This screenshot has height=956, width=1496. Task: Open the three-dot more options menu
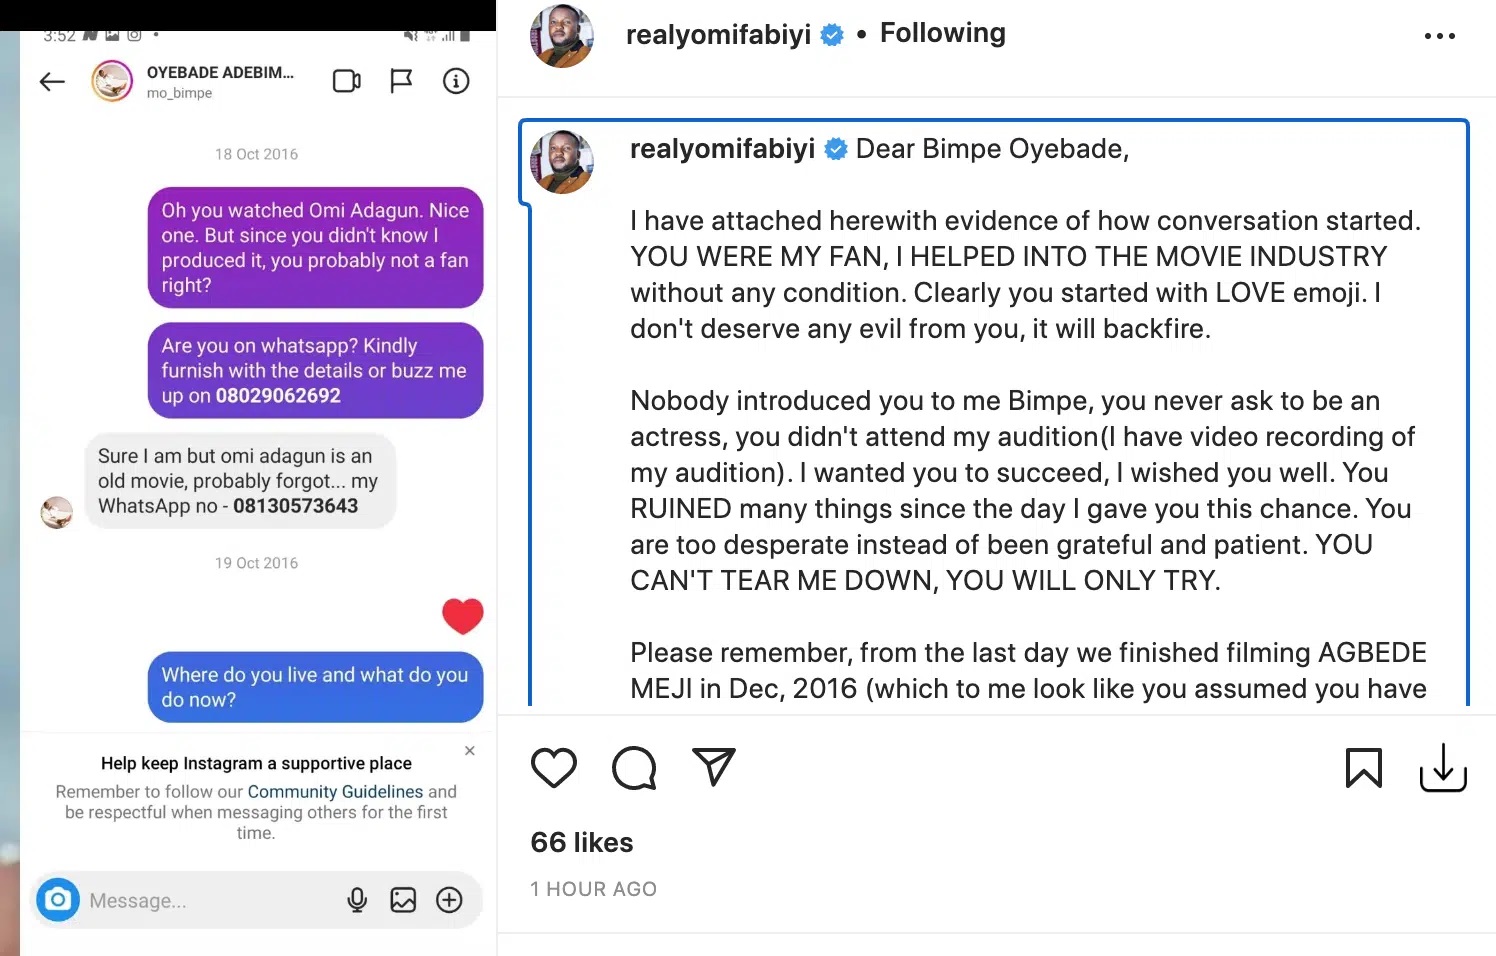click(x=1439, y=36)
